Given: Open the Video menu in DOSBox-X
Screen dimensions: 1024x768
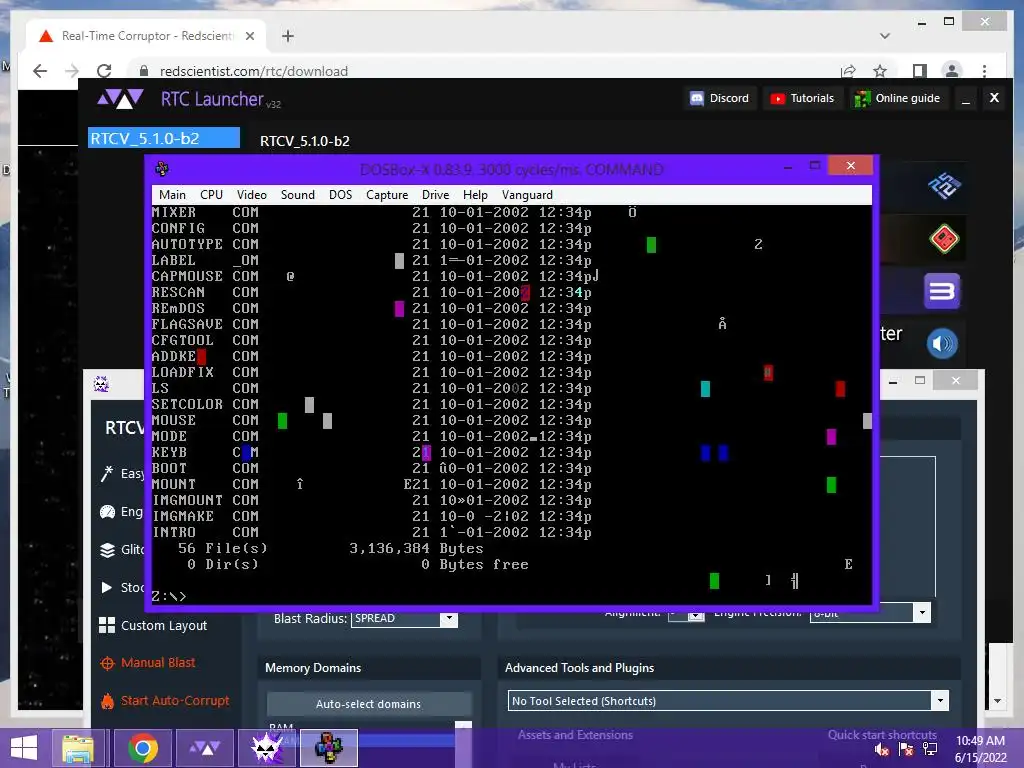Looking at the screenshot, I should point(251,195).
